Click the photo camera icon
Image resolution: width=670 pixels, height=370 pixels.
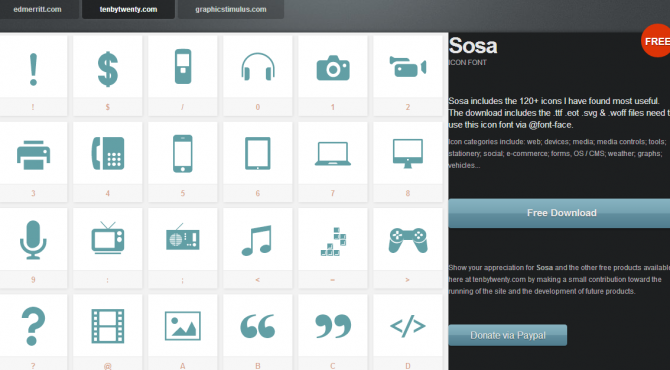tap(333, 68)
